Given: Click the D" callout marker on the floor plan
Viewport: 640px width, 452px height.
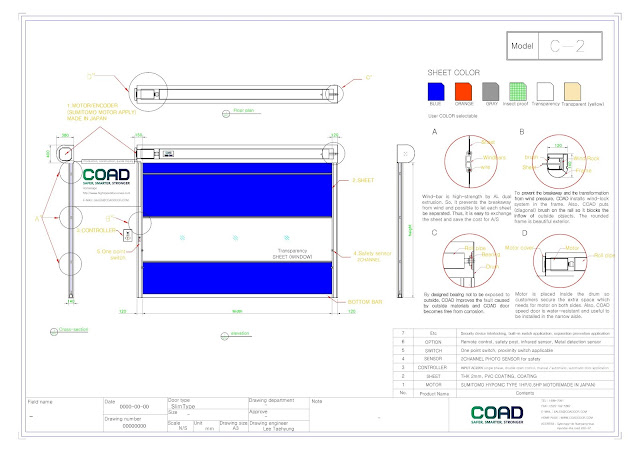Looking at the screenshot, I should (91, 76).
